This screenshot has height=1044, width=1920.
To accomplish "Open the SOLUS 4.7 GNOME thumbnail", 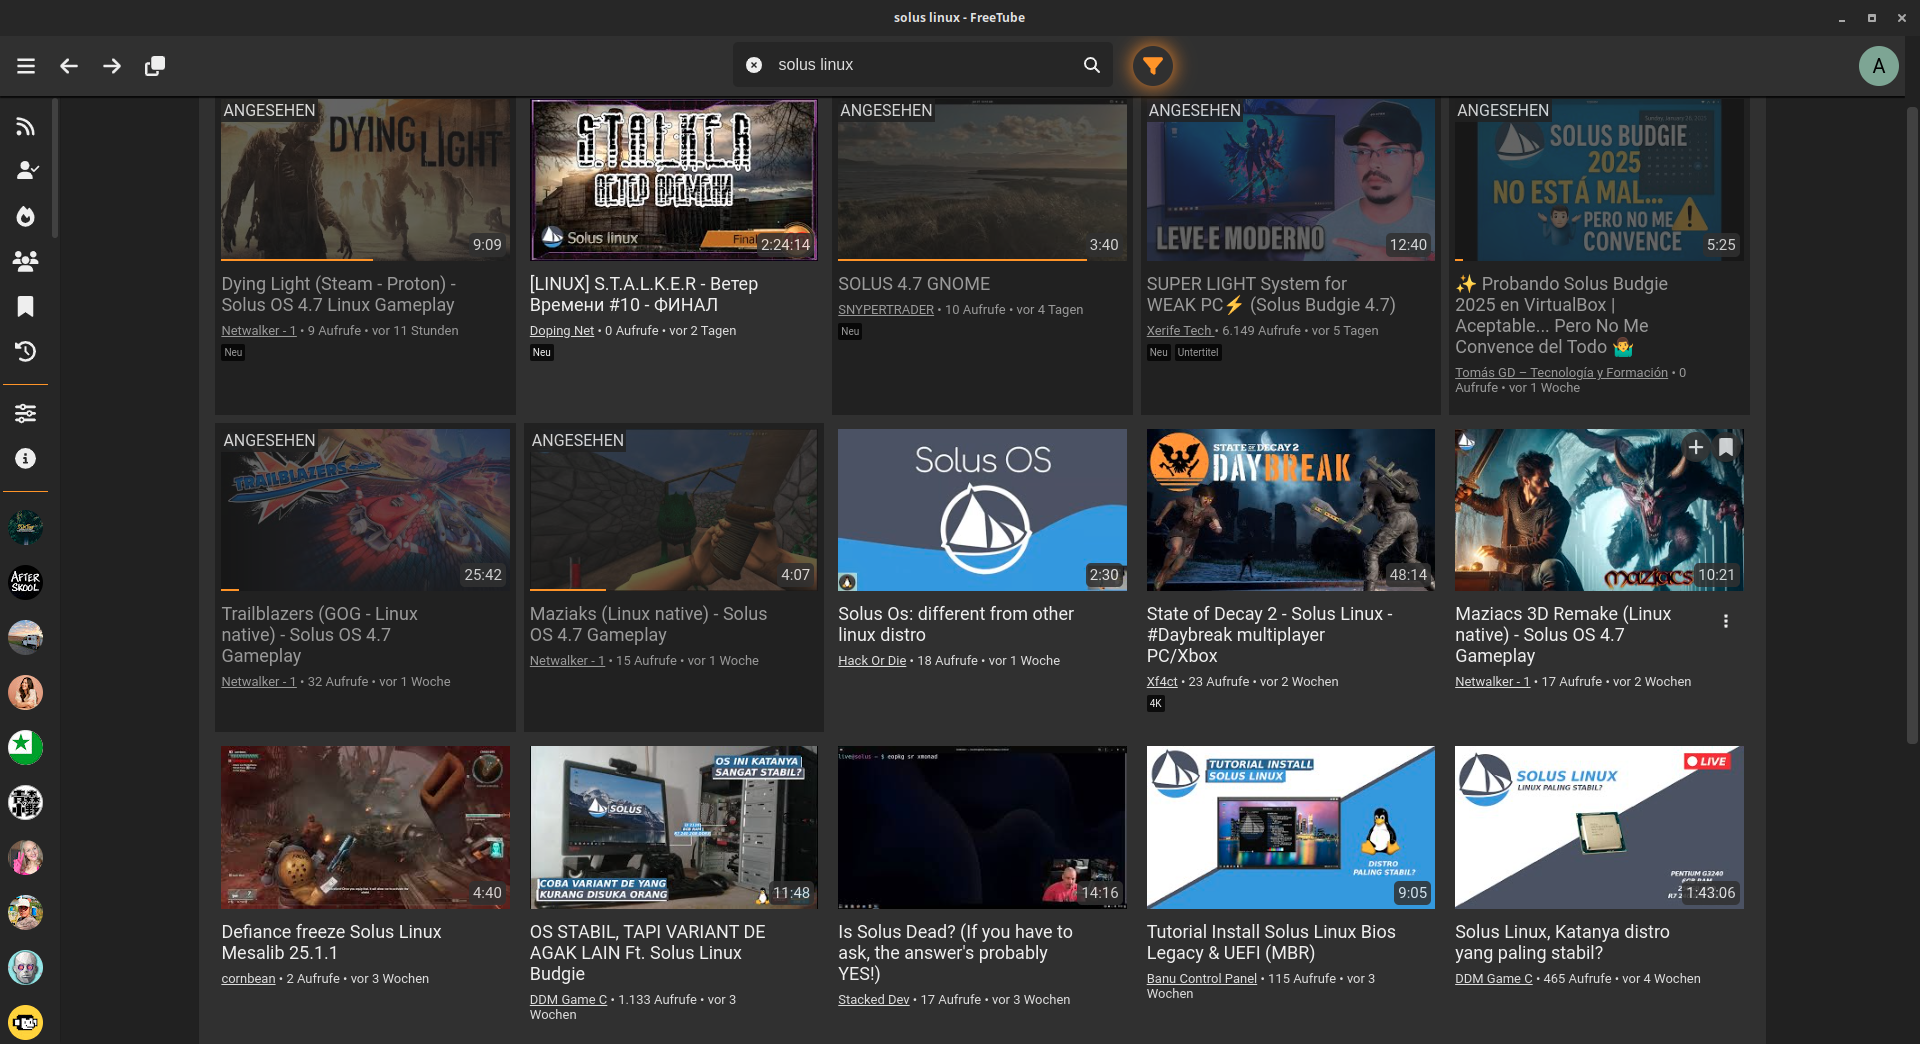I will tap(982, 180).
